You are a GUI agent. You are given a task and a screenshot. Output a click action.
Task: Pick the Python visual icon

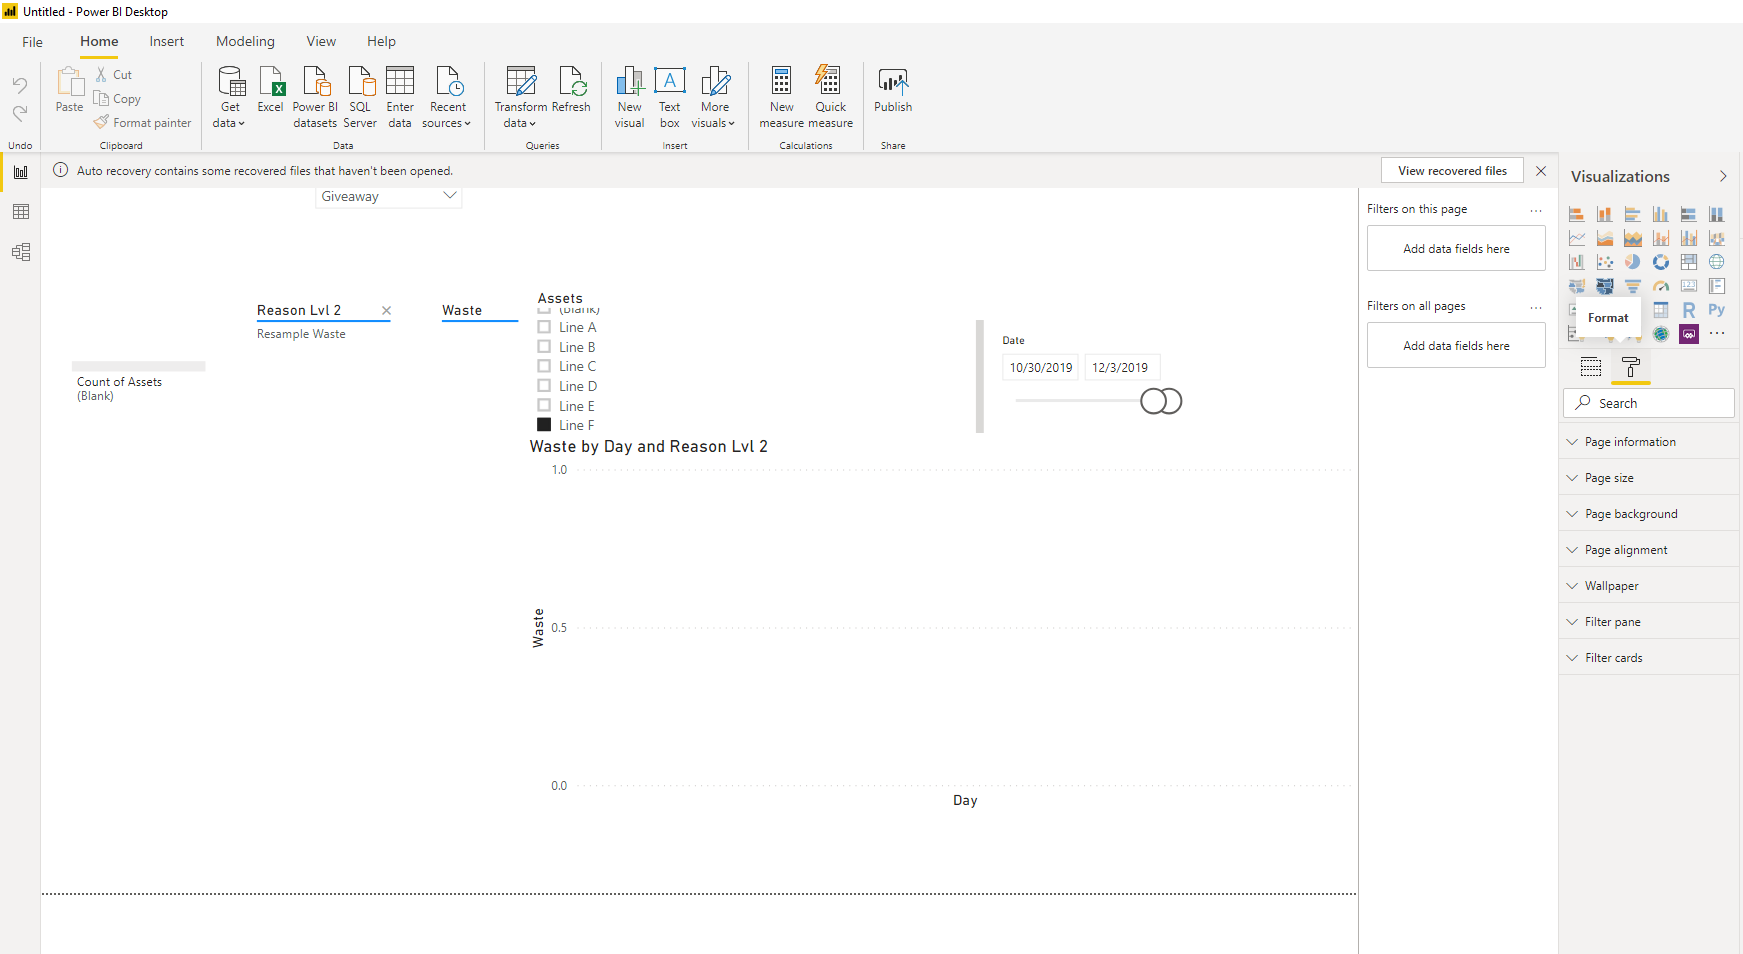tap(1717, 310)
